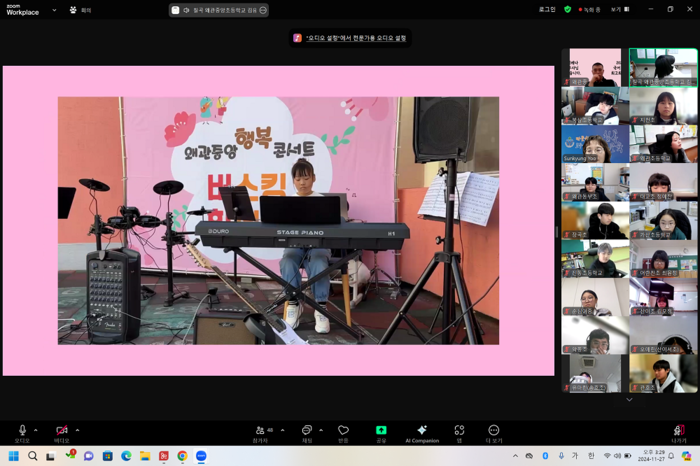Open the More options ellipsis menu
Viewport: 700px width, 466px height.
tap(494, 432)
